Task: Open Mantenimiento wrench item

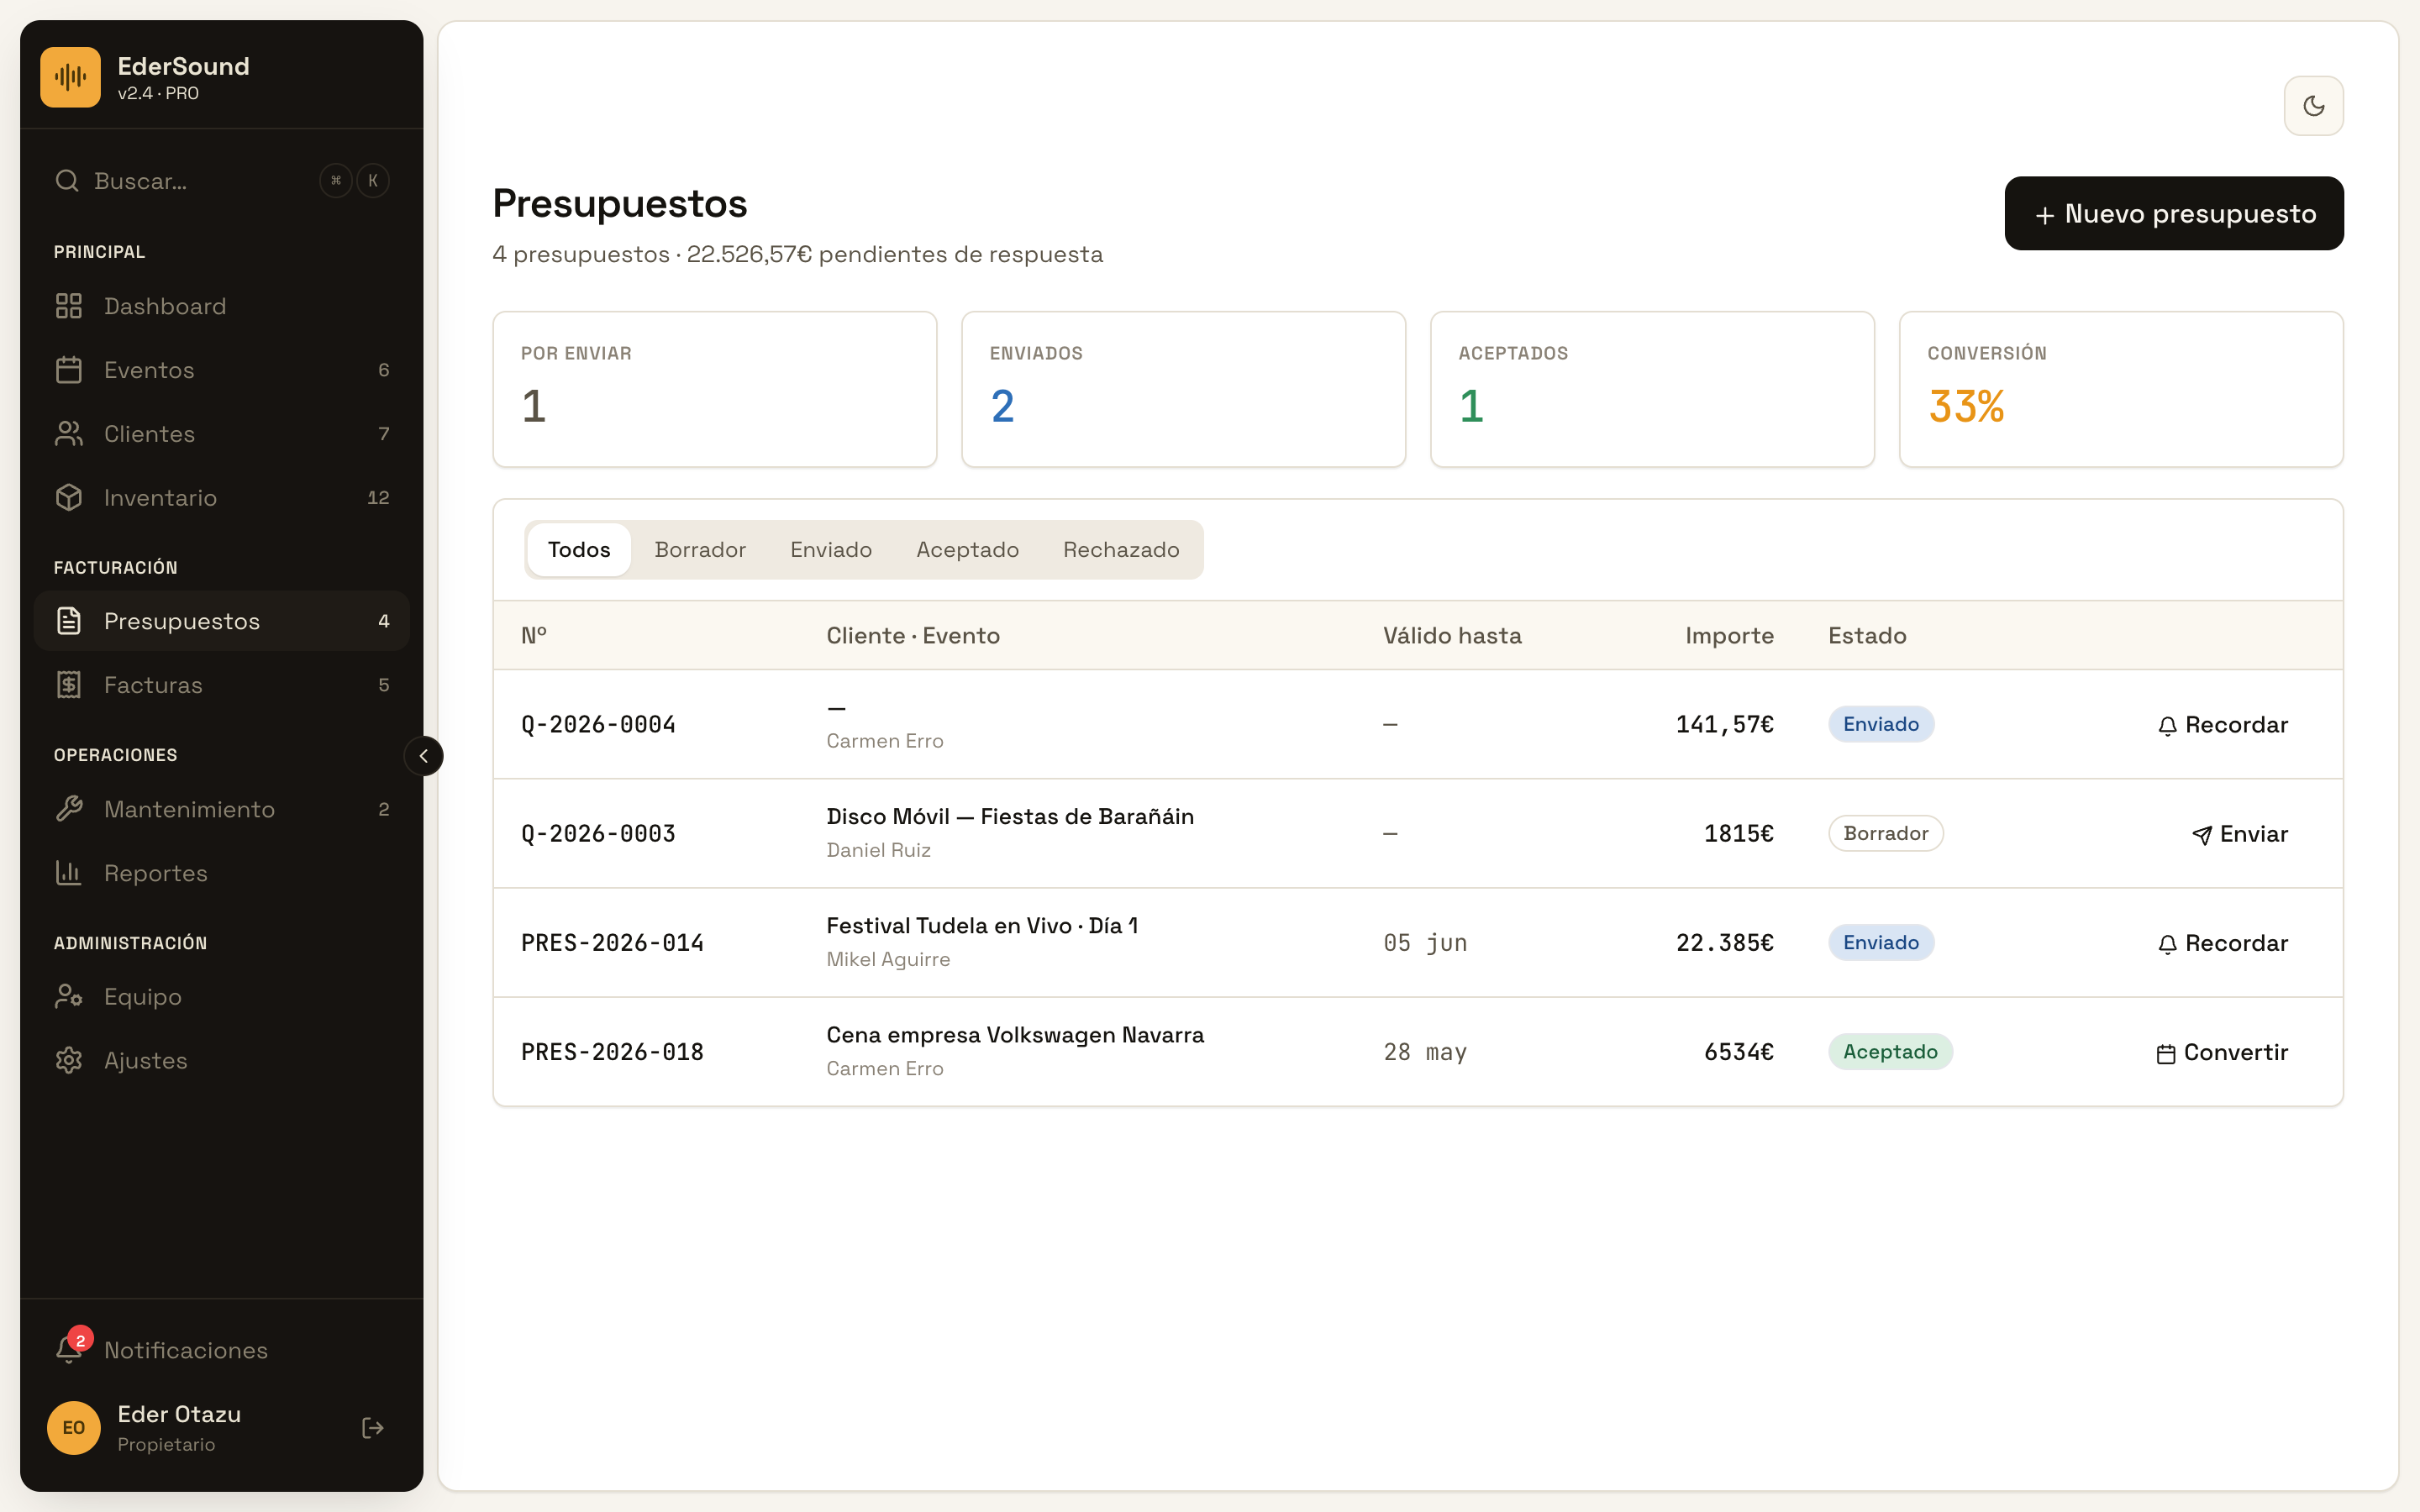Action: coord(222,809)
